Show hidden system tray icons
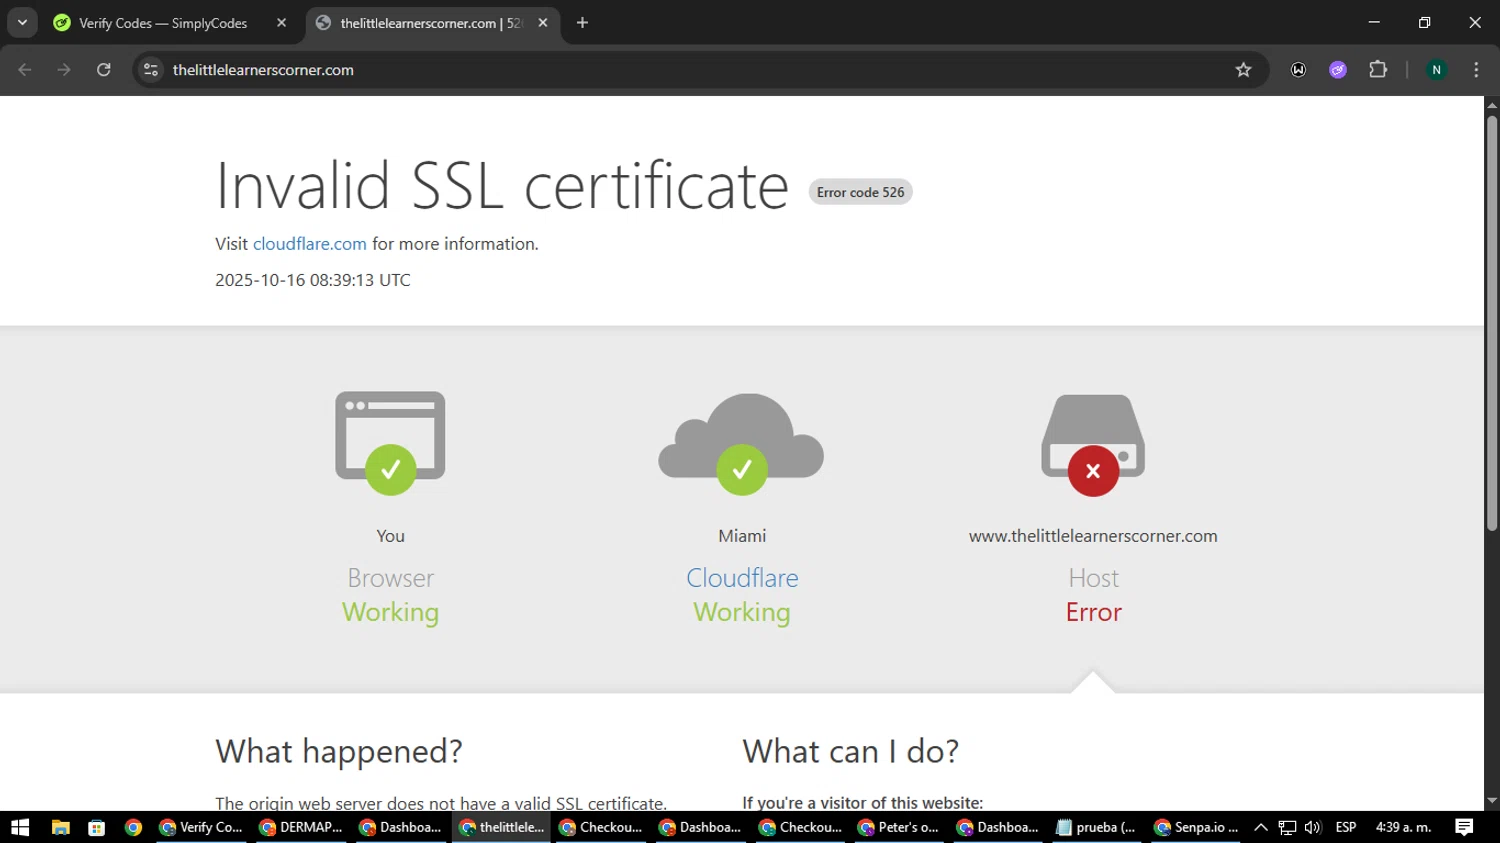Image resolution: width=1500 pixels, height=843 pixels. point(1261,827)
